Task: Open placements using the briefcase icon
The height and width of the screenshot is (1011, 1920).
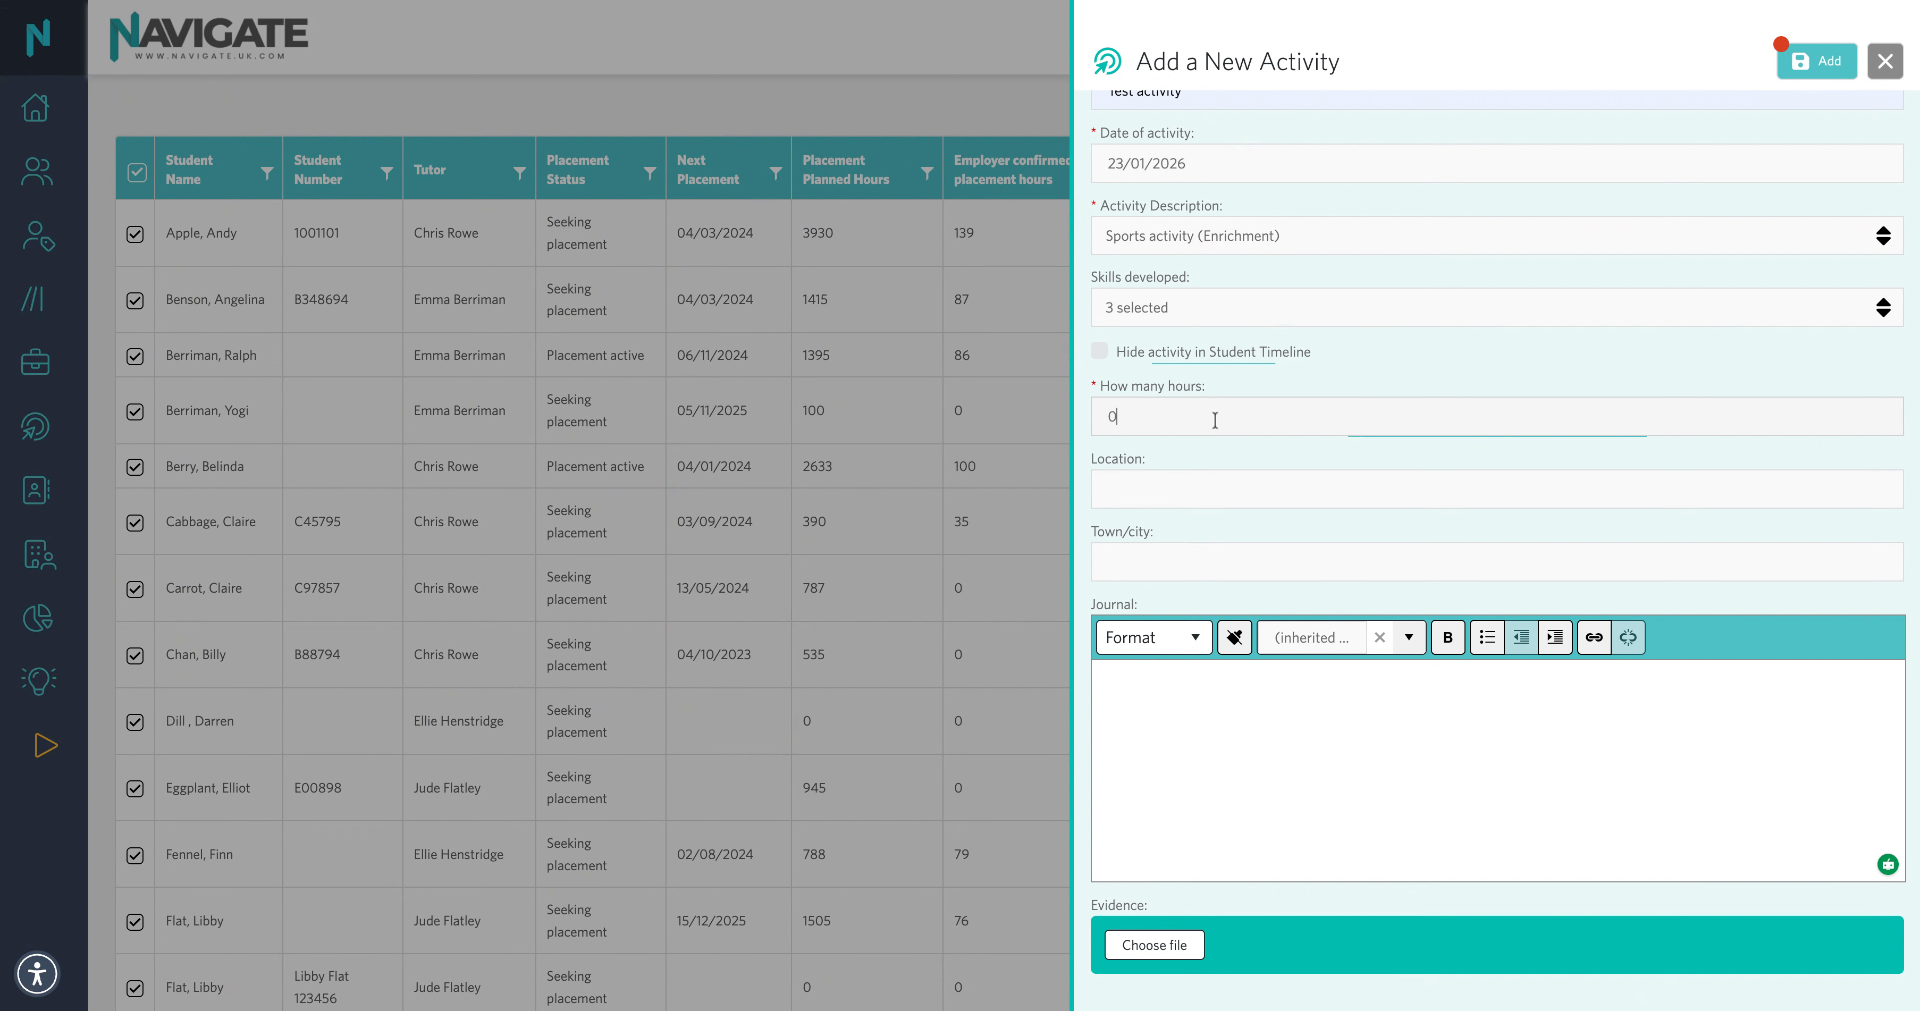Action: click(36, 362)
